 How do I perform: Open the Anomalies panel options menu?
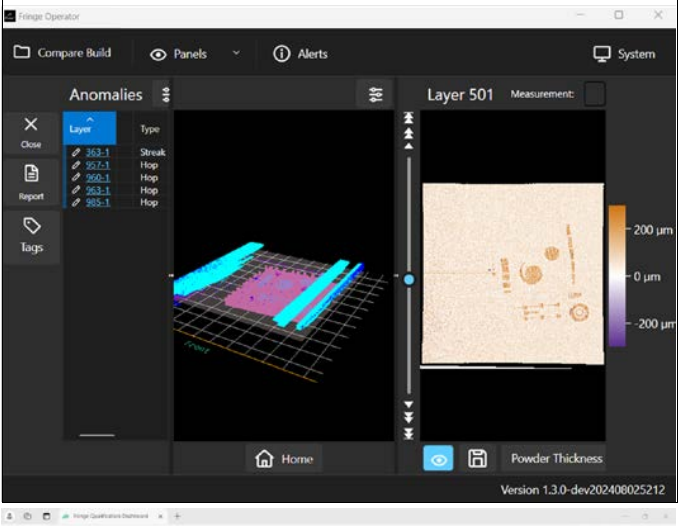[166, 94]
